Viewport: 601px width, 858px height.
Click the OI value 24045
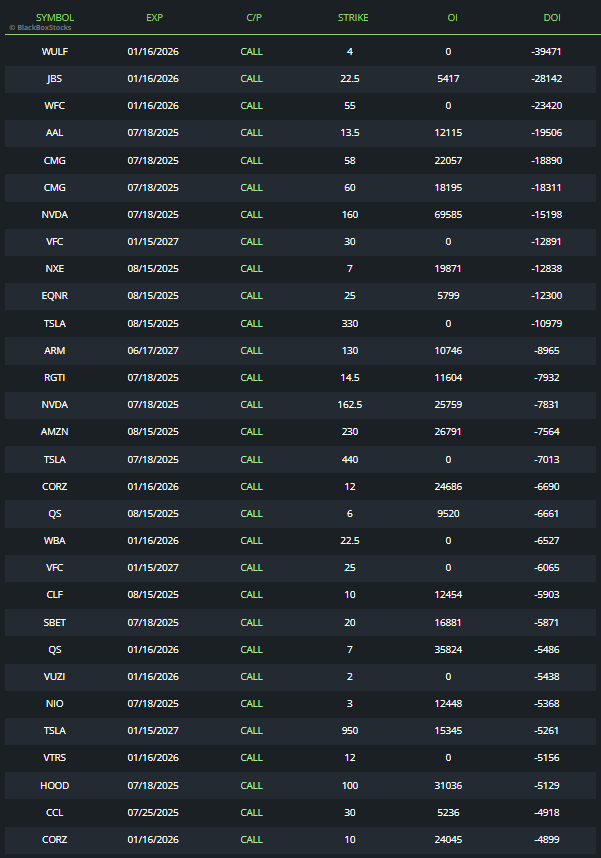point(448,839)
